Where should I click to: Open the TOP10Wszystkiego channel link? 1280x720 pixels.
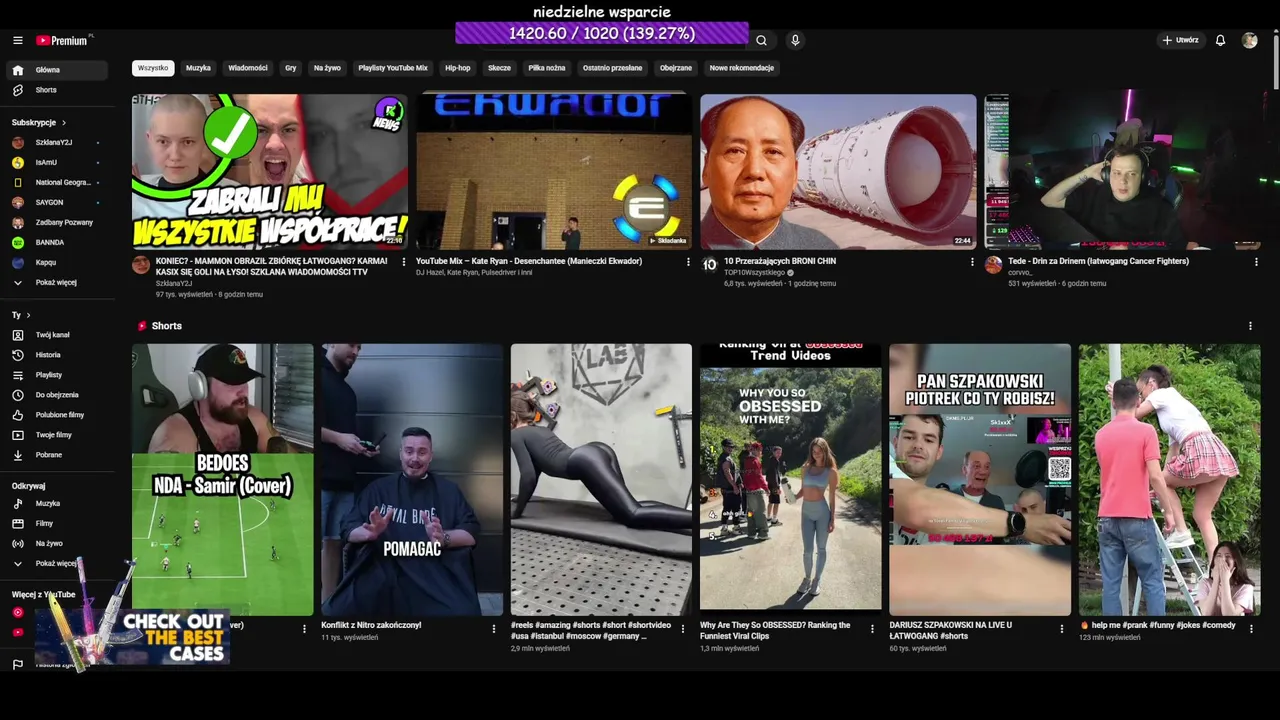(x=753, y=272)
